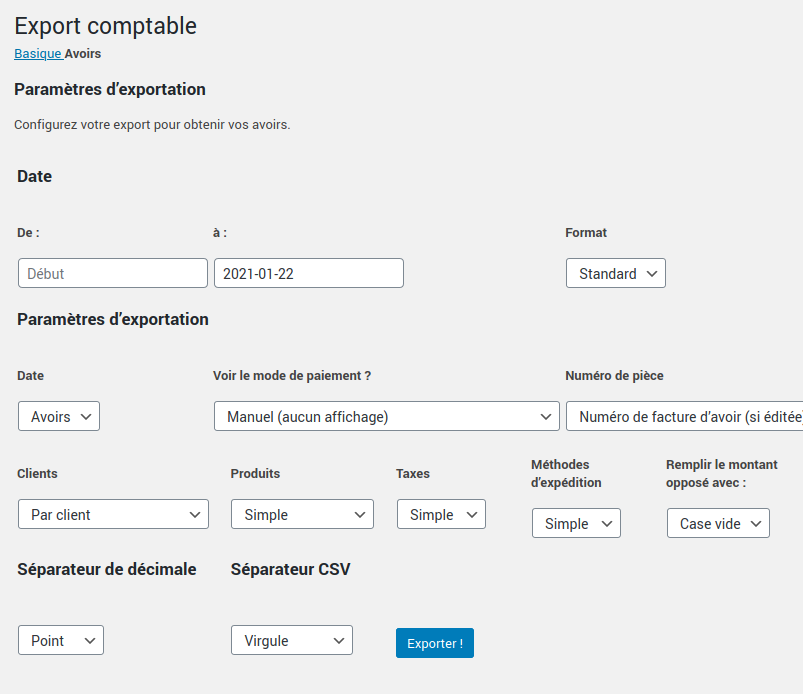This screenshot has width=803, height=694.
Task: Open the Produits dropdown set to Simple
Action: point(302,514)
